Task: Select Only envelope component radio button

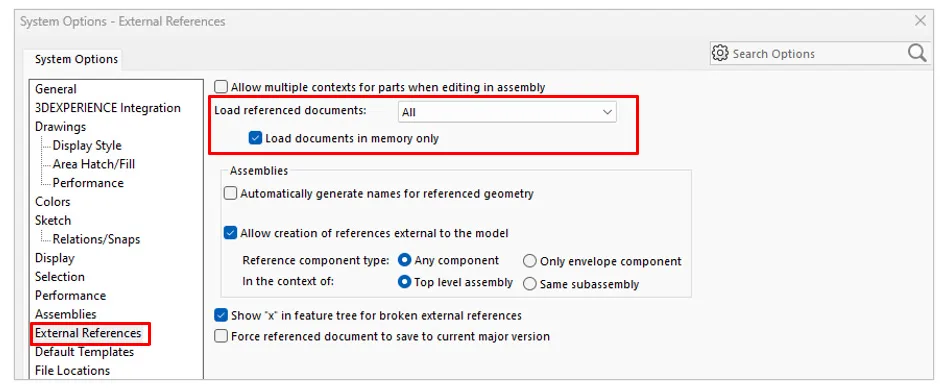Action: (530, 261)
